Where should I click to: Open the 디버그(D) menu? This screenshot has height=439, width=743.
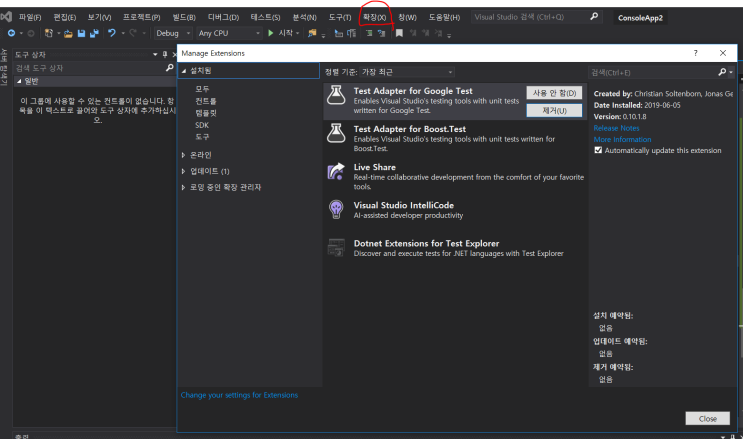pos(223,18)
